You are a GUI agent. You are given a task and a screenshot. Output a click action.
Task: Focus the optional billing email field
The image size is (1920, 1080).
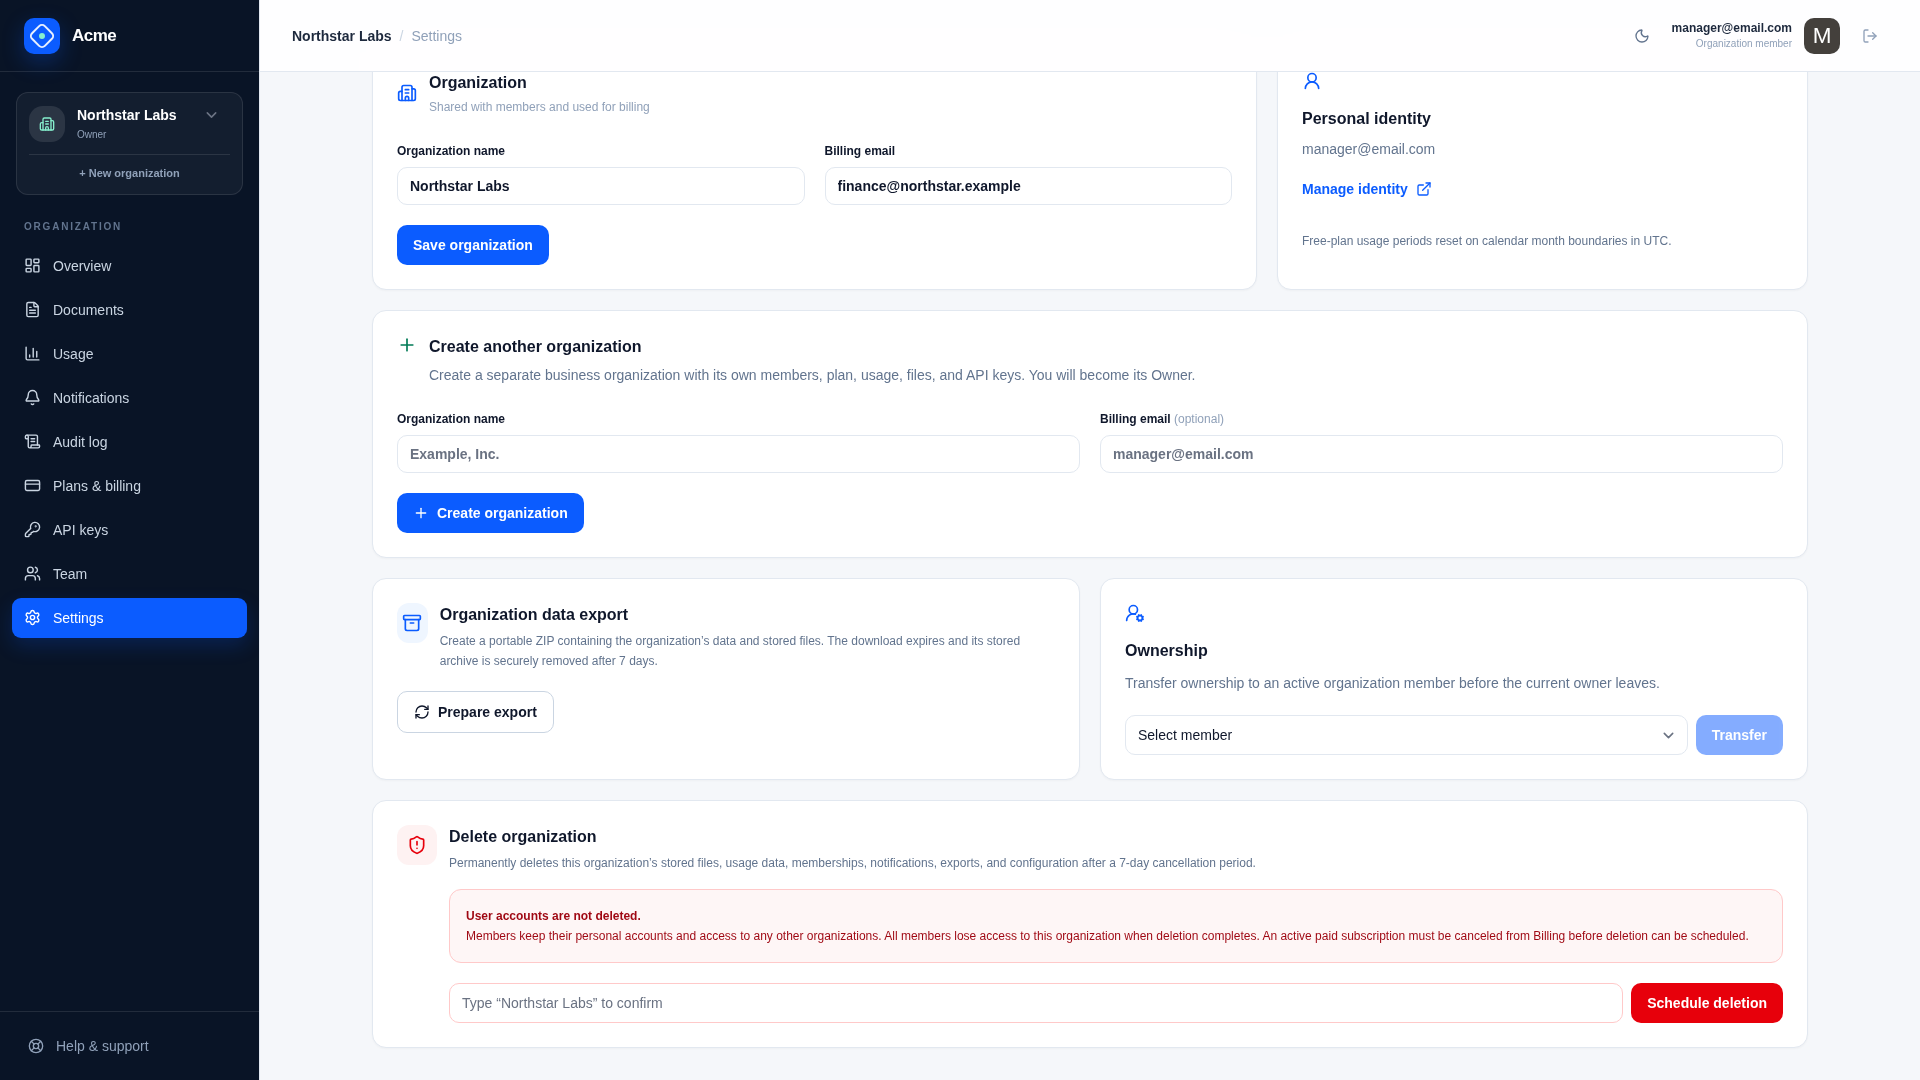[x=1441, y=454]
